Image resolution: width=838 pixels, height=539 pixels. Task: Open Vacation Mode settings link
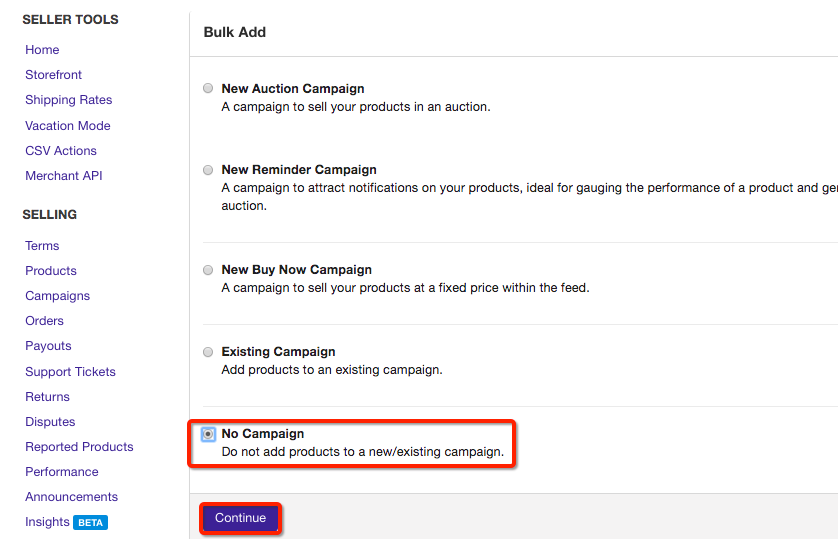(68, 126)
